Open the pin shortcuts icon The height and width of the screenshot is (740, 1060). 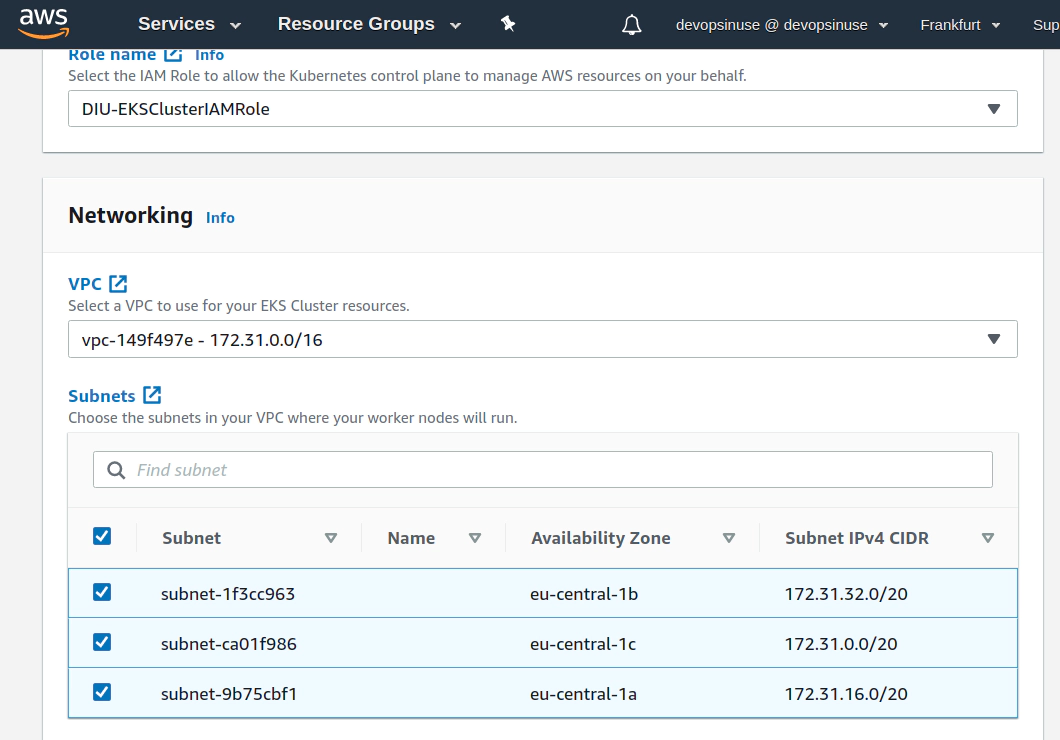click(x=508, y=24)
